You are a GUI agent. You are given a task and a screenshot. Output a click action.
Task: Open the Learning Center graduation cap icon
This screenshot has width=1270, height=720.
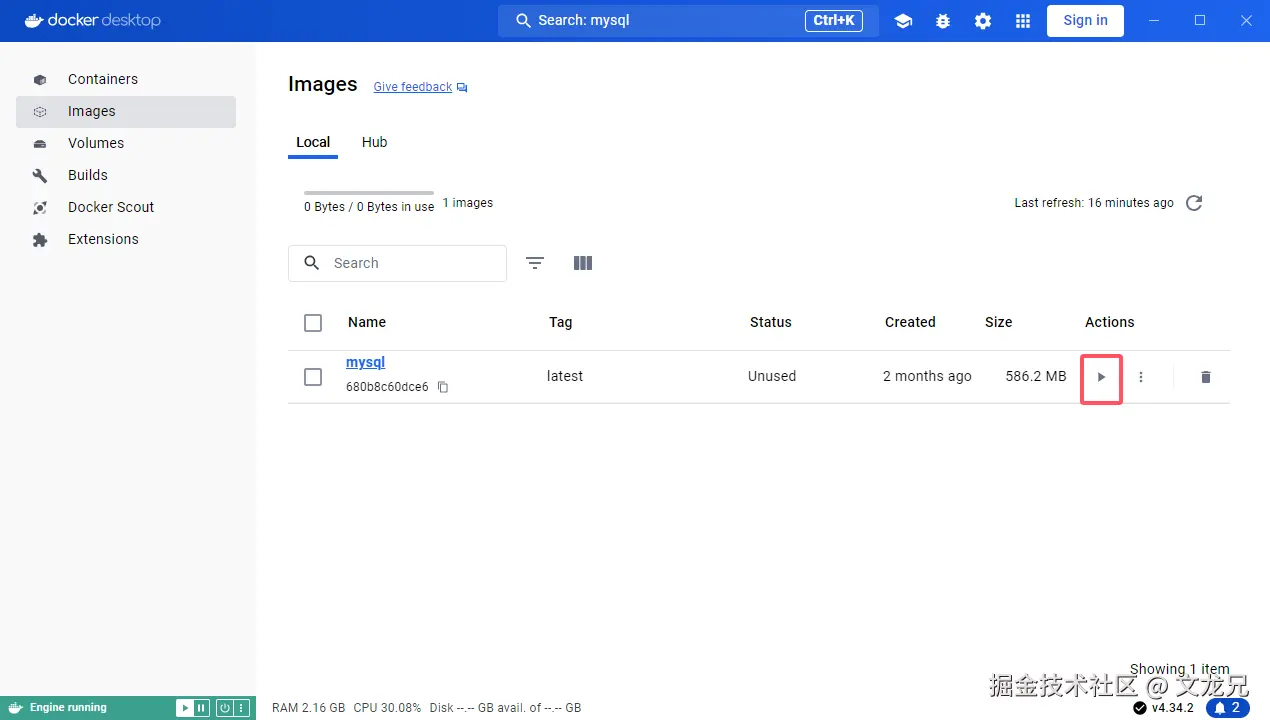tap(903, 20)
